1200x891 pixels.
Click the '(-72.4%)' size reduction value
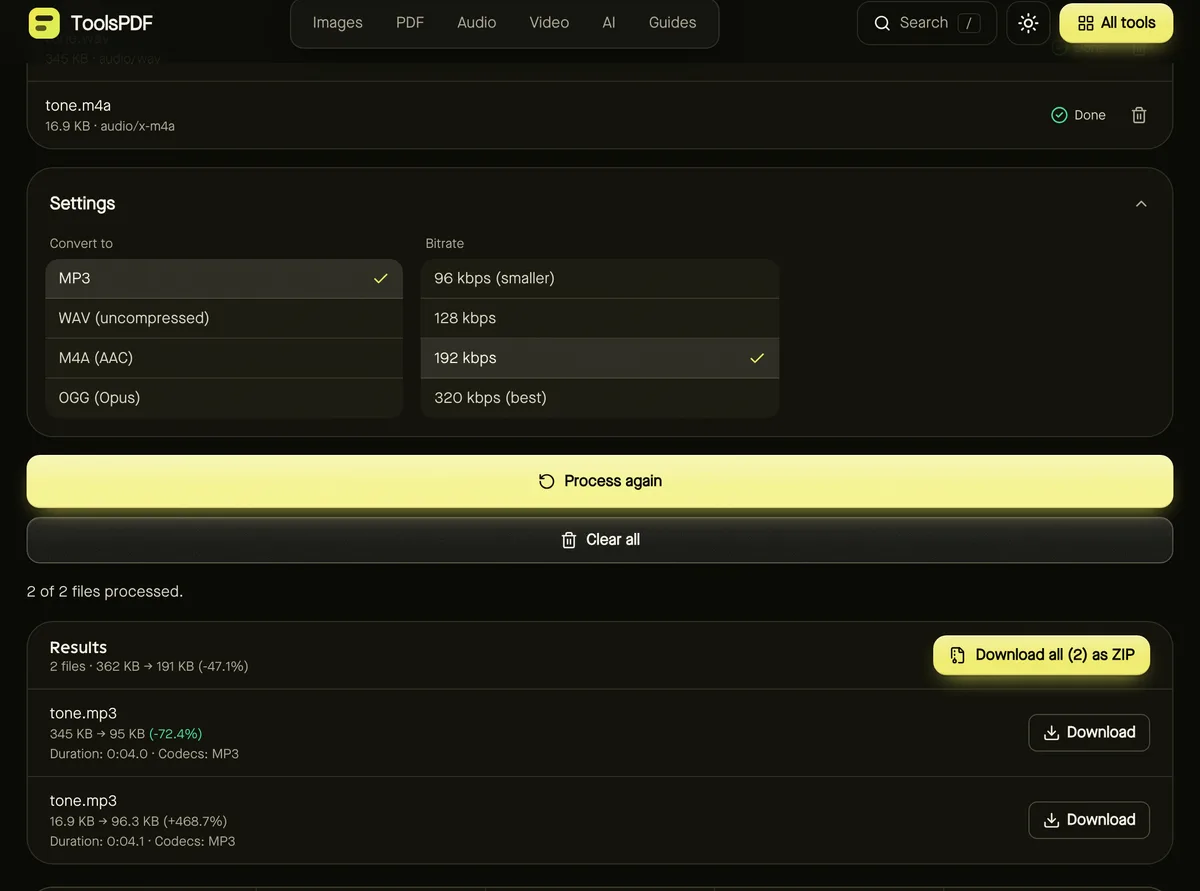(175, 734)
